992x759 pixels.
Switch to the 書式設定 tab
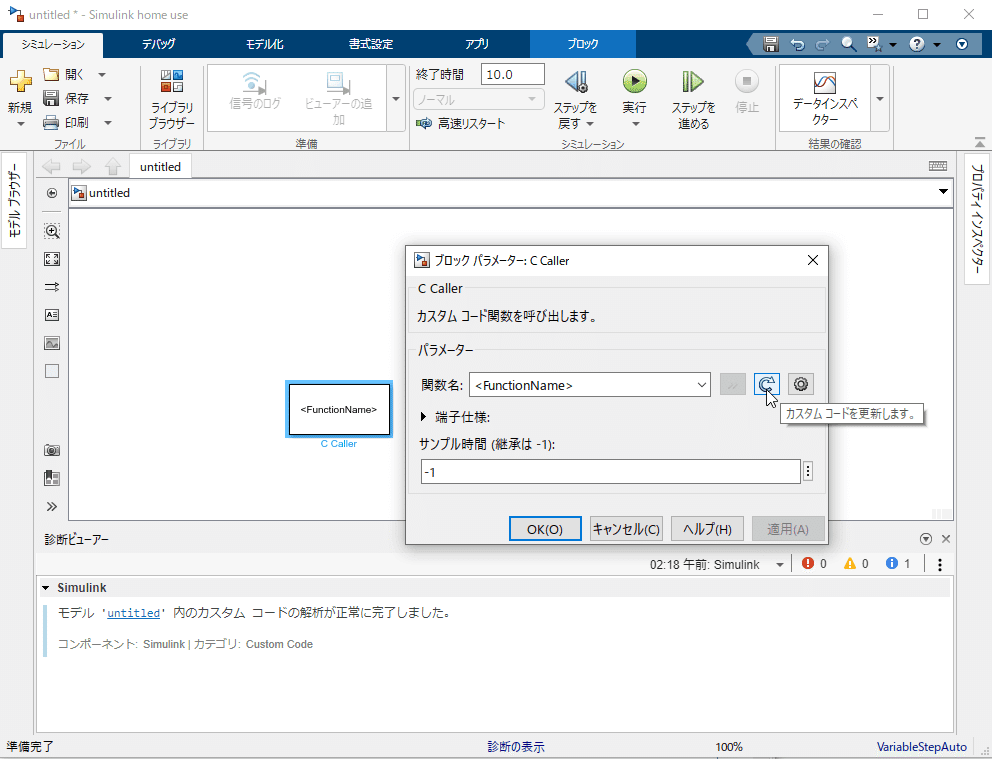[371, 44]
